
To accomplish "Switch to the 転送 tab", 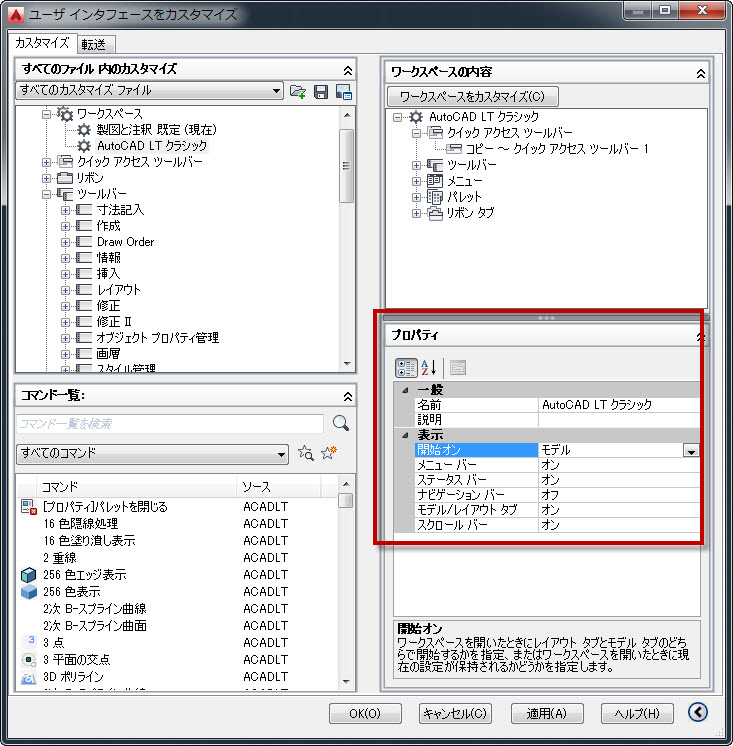I will [94, 45].
